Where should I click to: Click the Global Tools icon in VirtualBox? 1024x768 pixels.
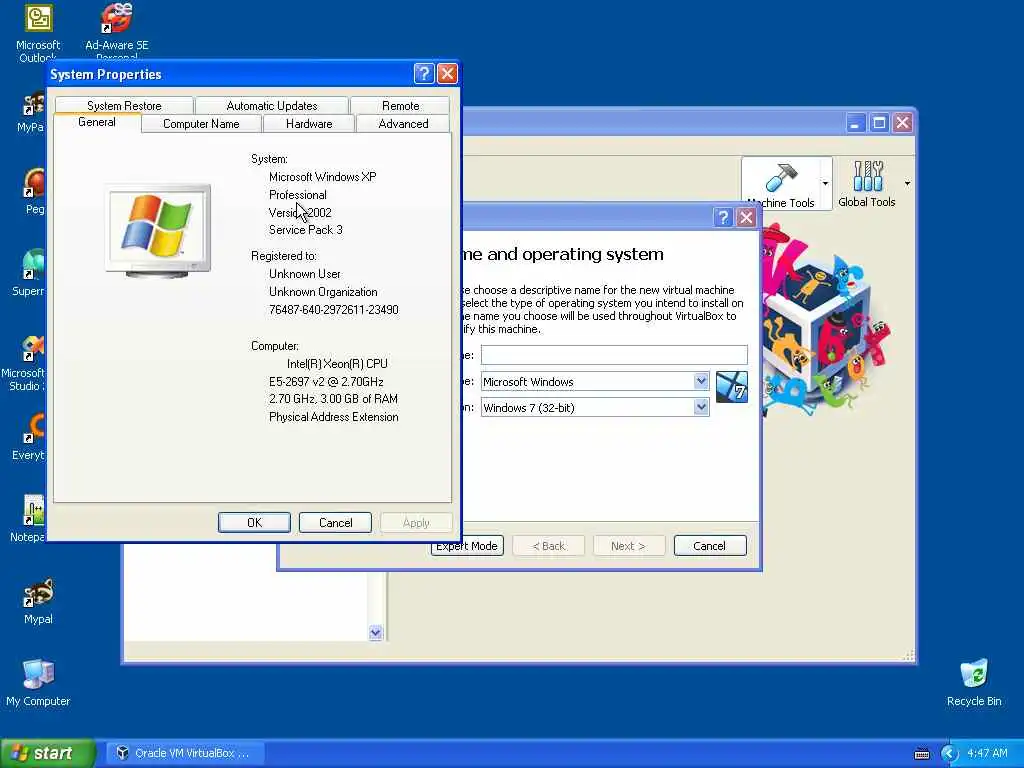pyautogui.click(x=867, y=184)
